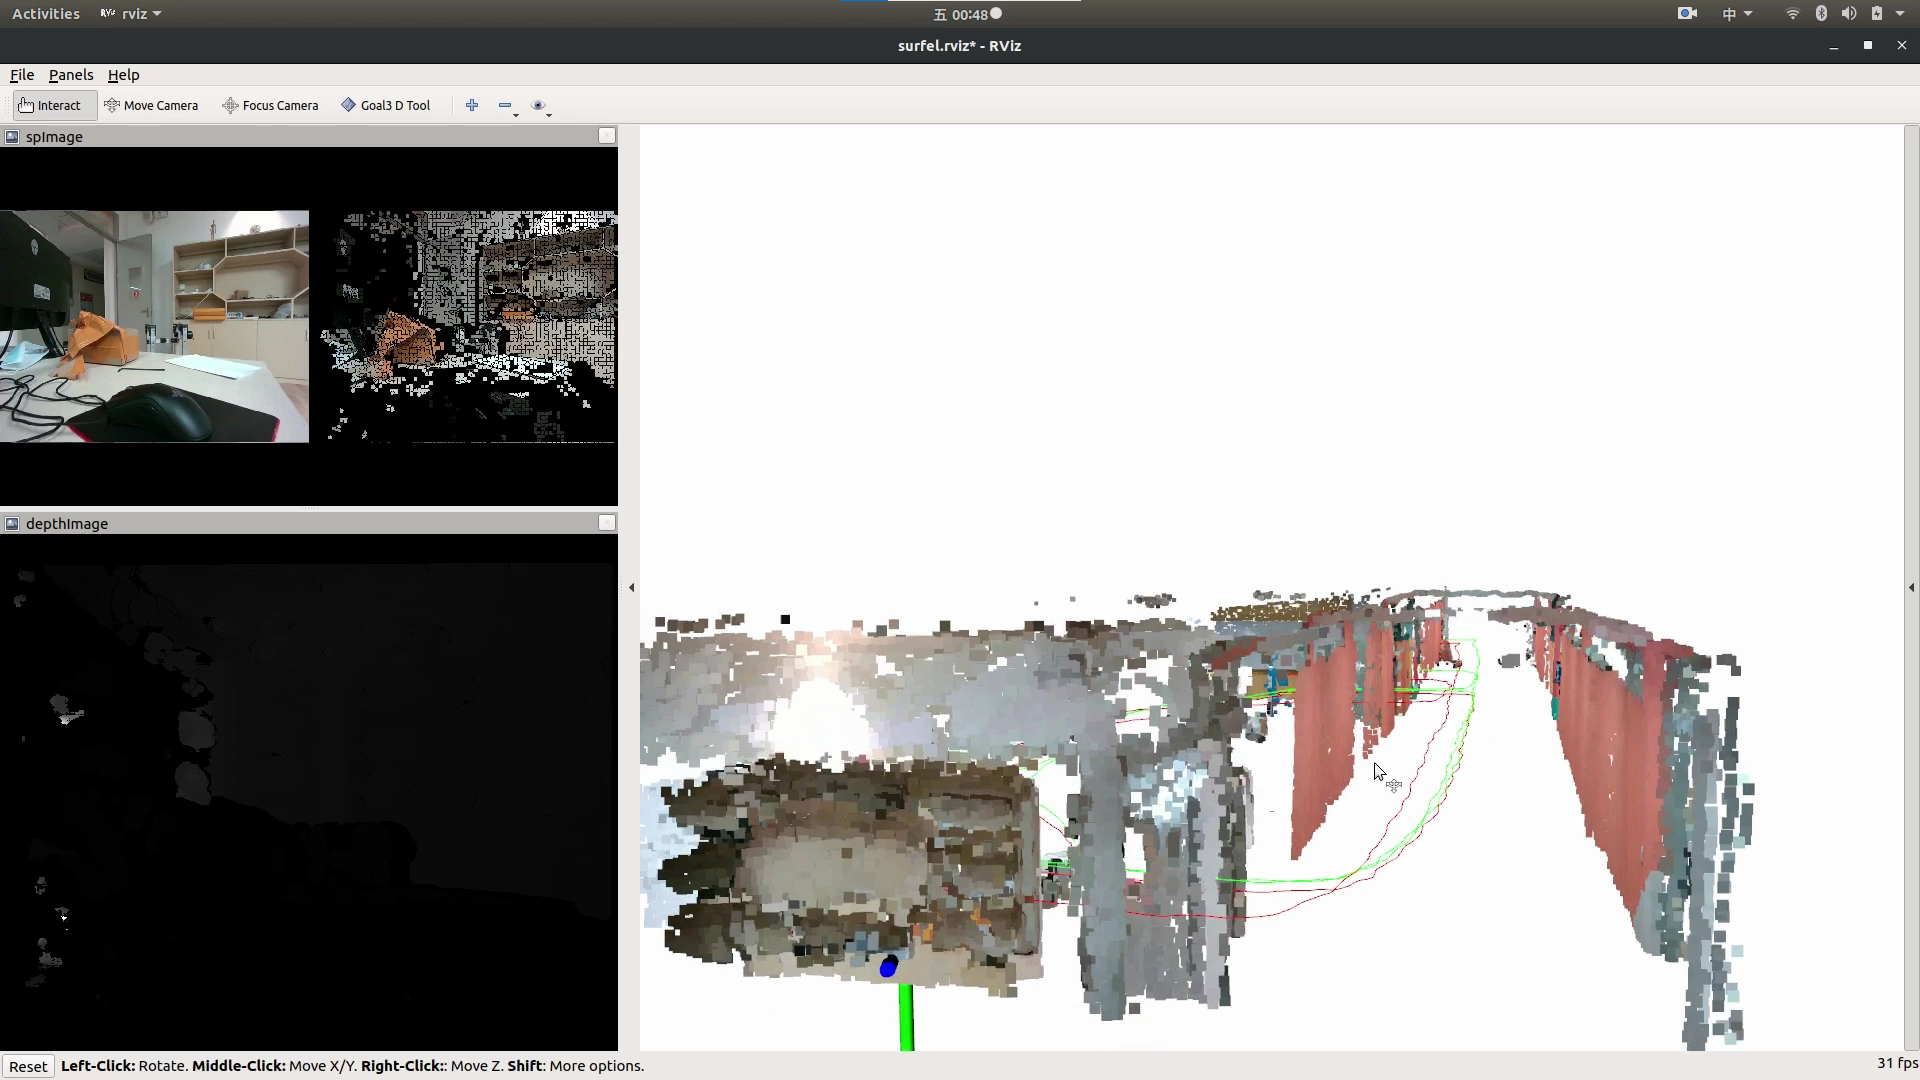Open the File menu
1920x1080 pixels.
(21, 75)
